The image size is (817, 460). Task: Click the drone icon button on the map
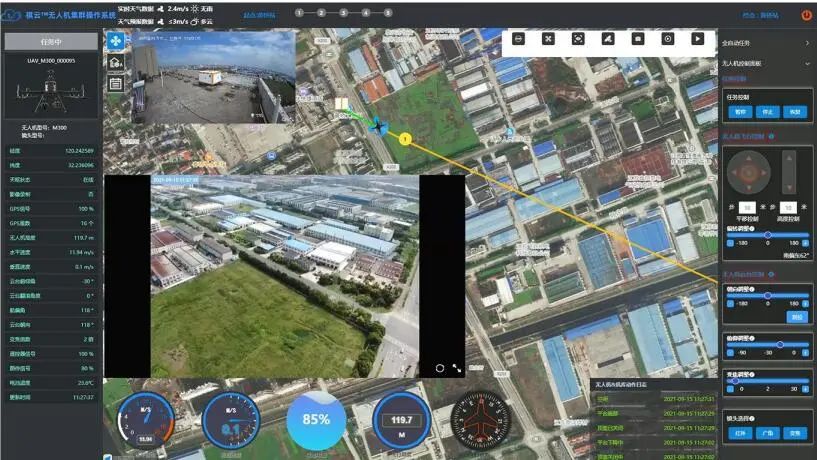point(115,40)
